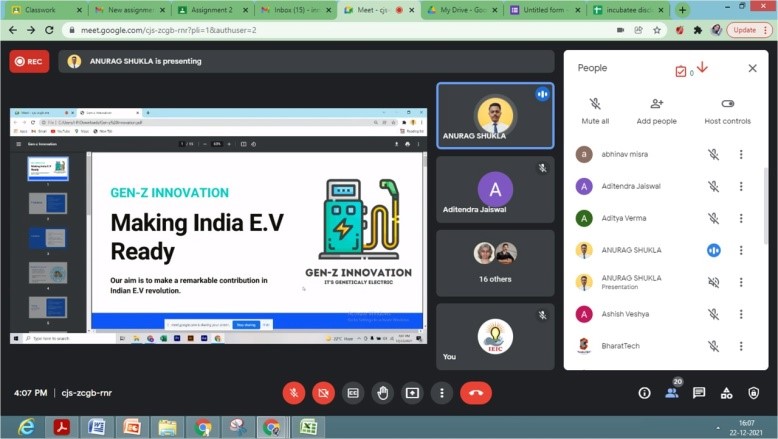
Task: Turn on captions with CC button
Action: [353, 393]
